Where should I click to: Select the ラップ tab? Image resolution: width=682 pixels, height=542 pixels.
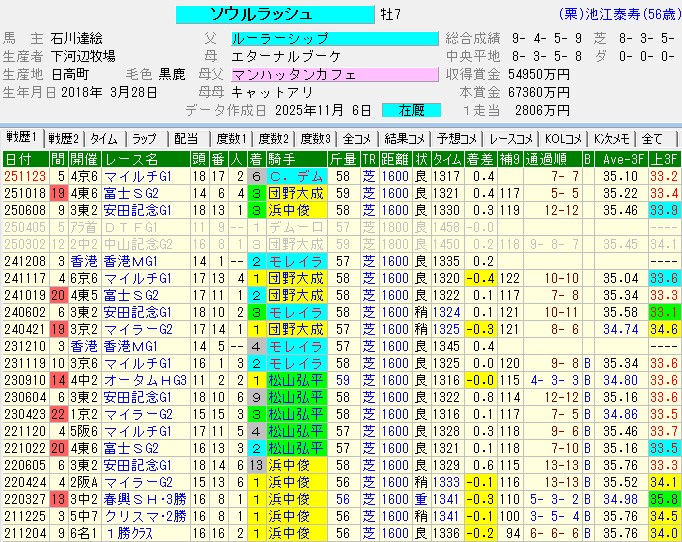click(x=145, y=139)
